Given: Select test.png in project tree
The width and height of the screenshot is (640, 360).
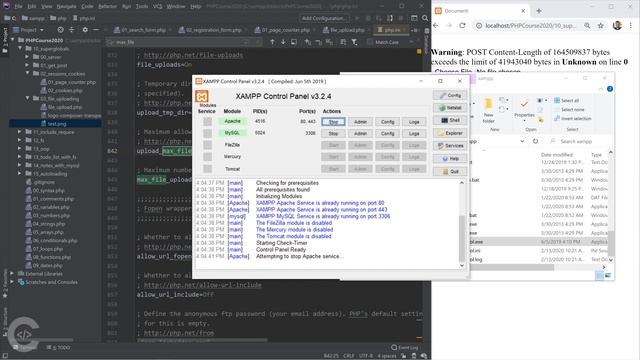Looking at the screenshot, I should point(56,124).
